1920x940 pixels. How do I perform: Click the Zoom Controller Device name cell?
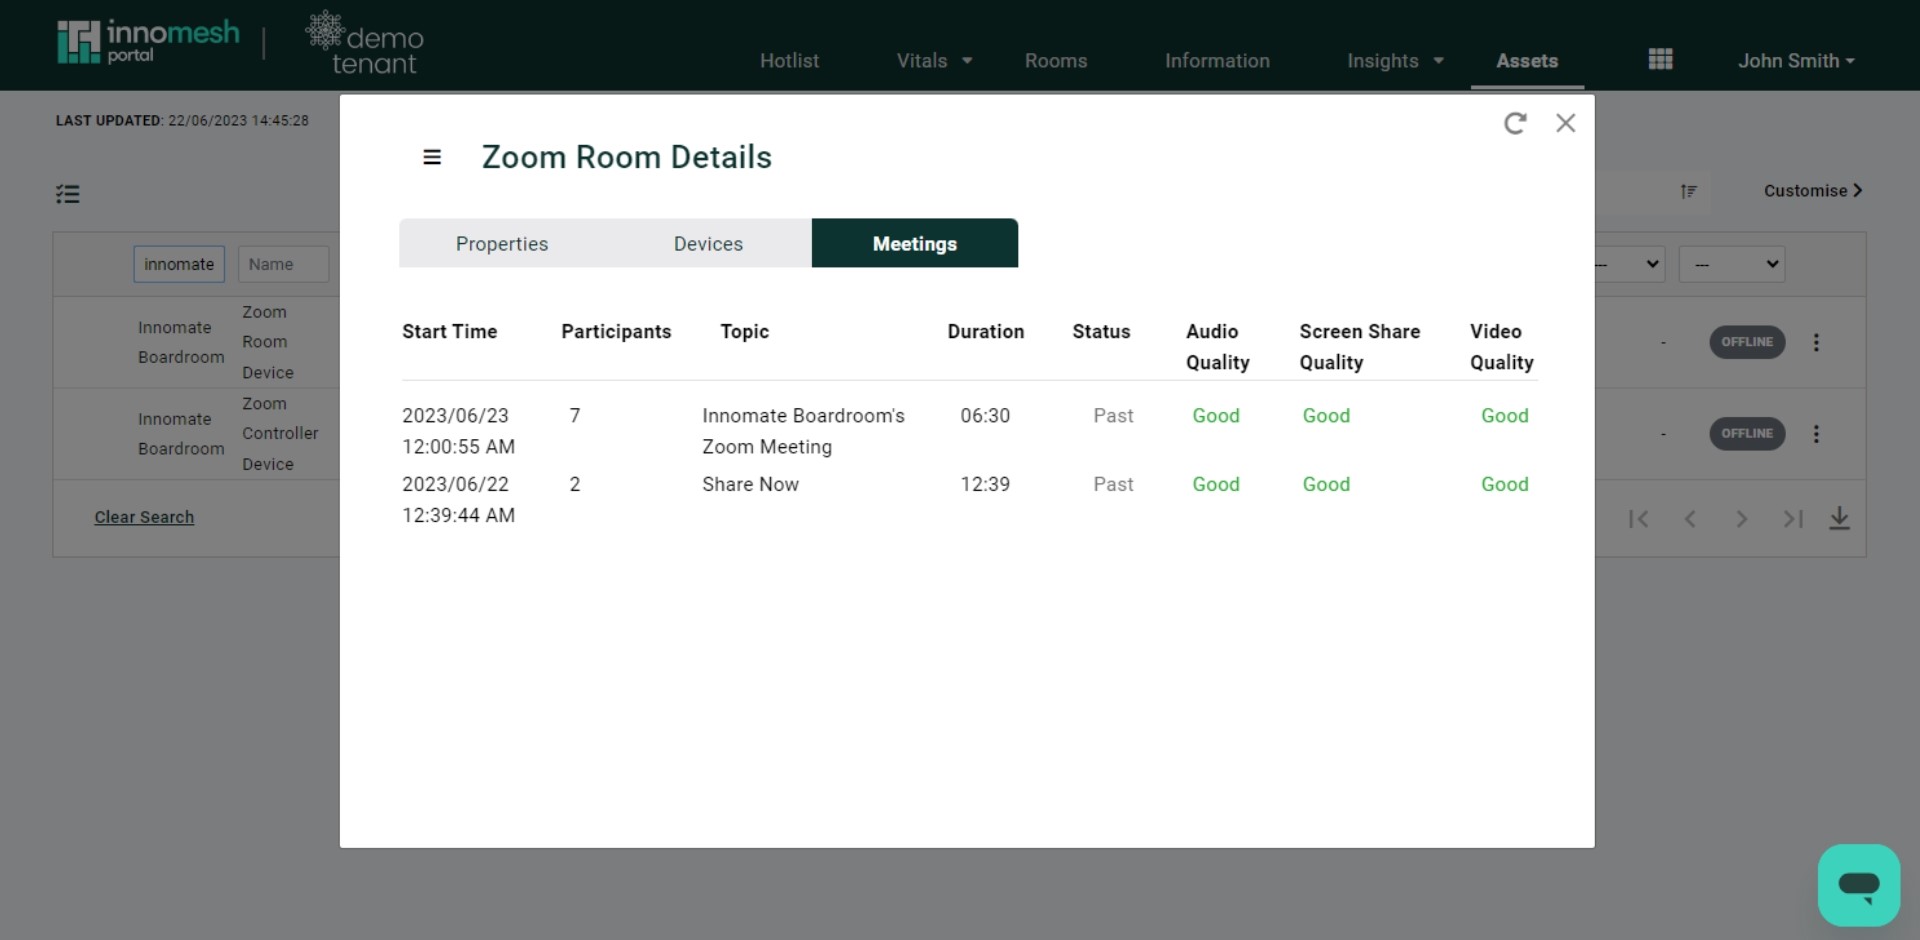[x=280, y=434]
